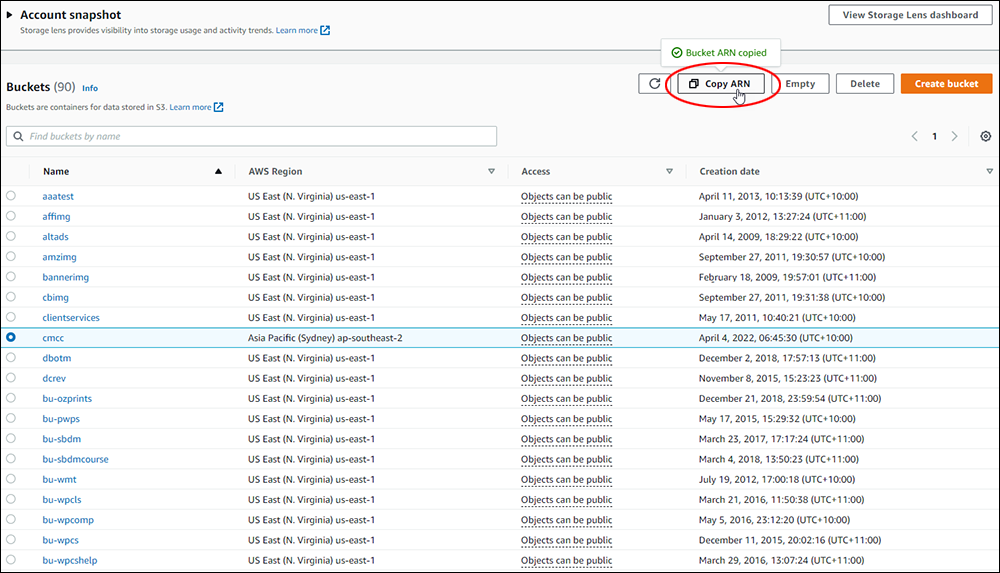Open the bu-pwps bucket
Image resolution: width=1000 pixels, height=573 pixels.
pos(61,419)
